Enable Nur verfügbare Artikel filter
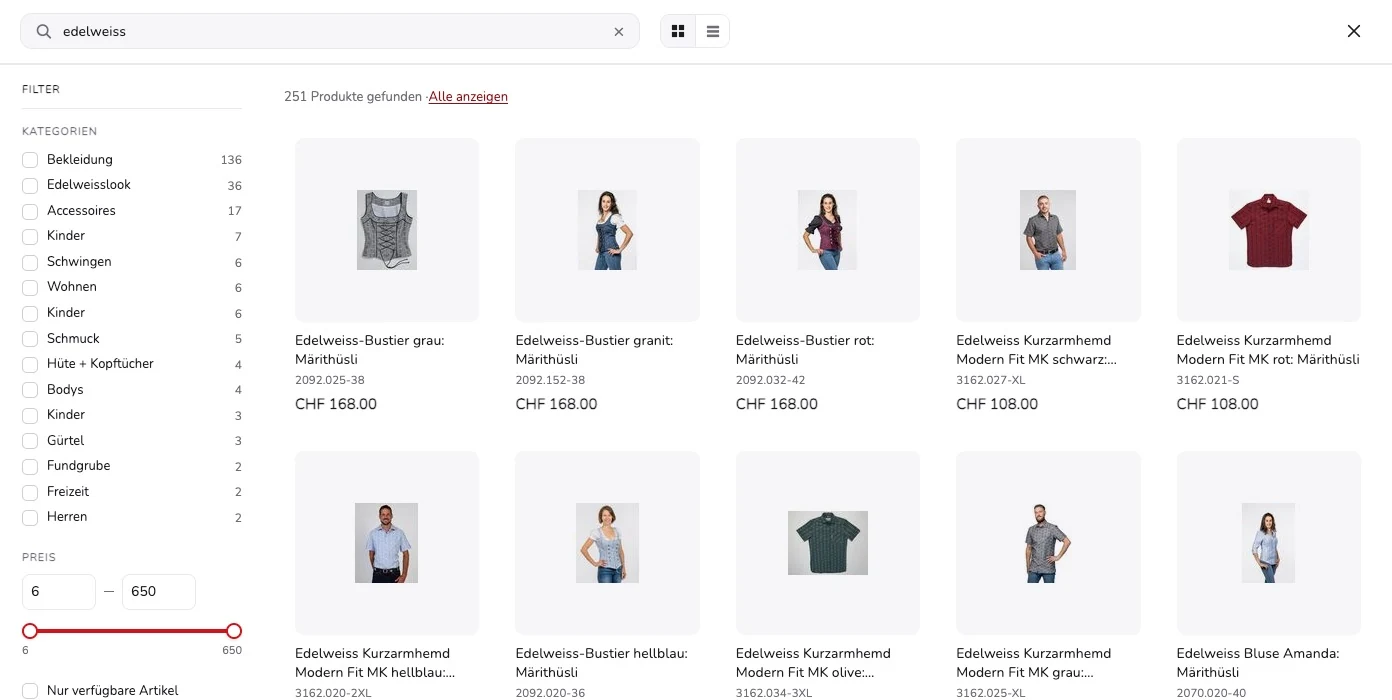Screen dimensions: 1392x700 click(30, 691)
